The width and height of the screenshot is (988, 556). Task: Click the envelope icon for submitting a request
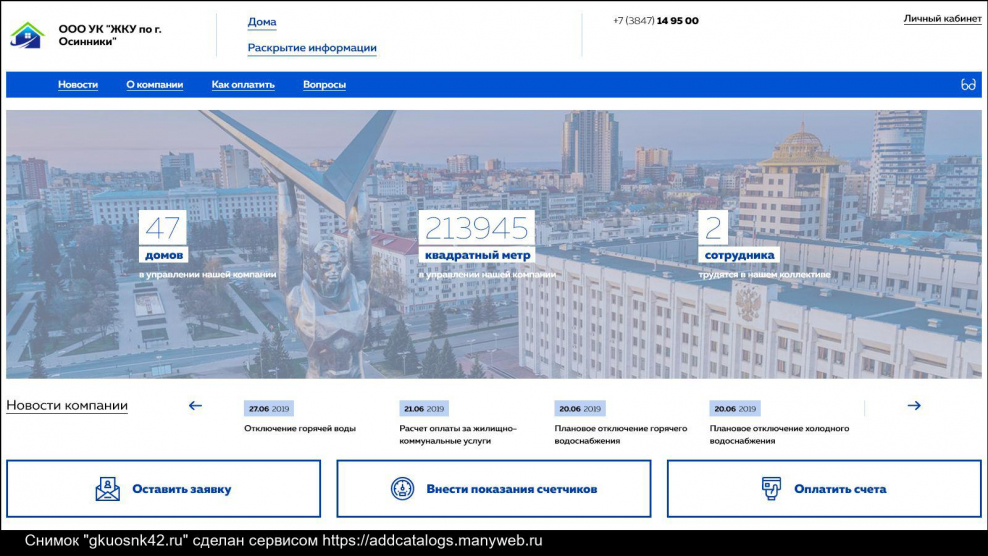pos(107,489)
